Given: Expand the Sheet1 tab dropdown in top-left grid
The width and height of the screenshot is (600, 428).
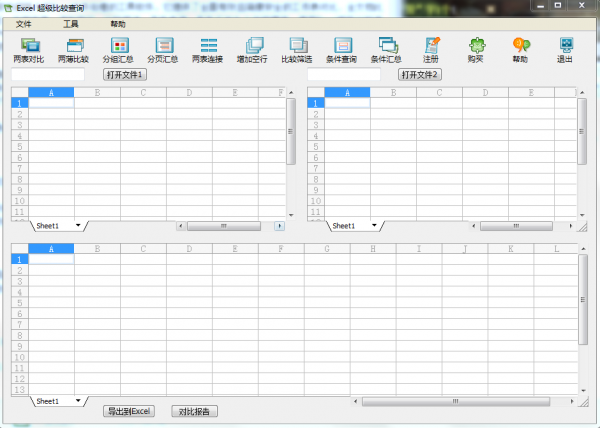Looking at the screenshot, I should pyautogui.click(x=77, y=226).
